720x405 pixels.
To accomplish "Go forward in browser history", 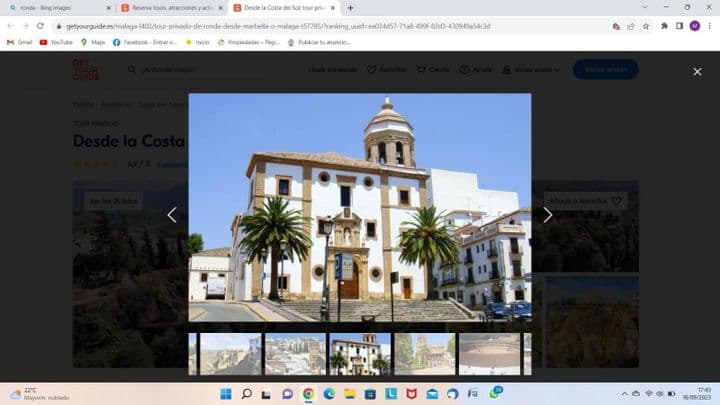I will 25,26.
